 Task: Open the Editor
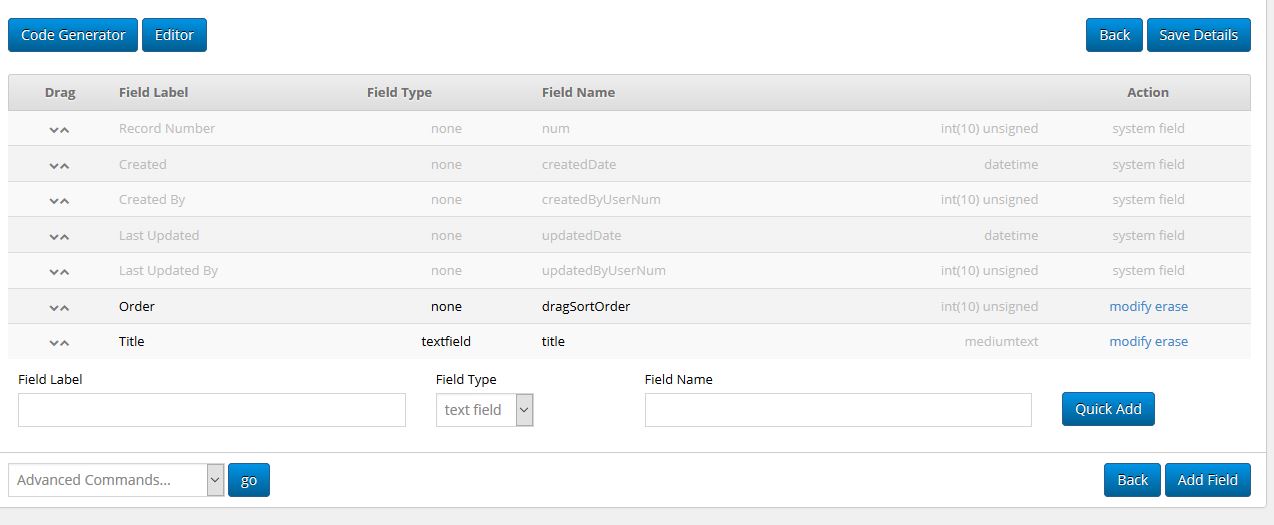pos(174,35)
